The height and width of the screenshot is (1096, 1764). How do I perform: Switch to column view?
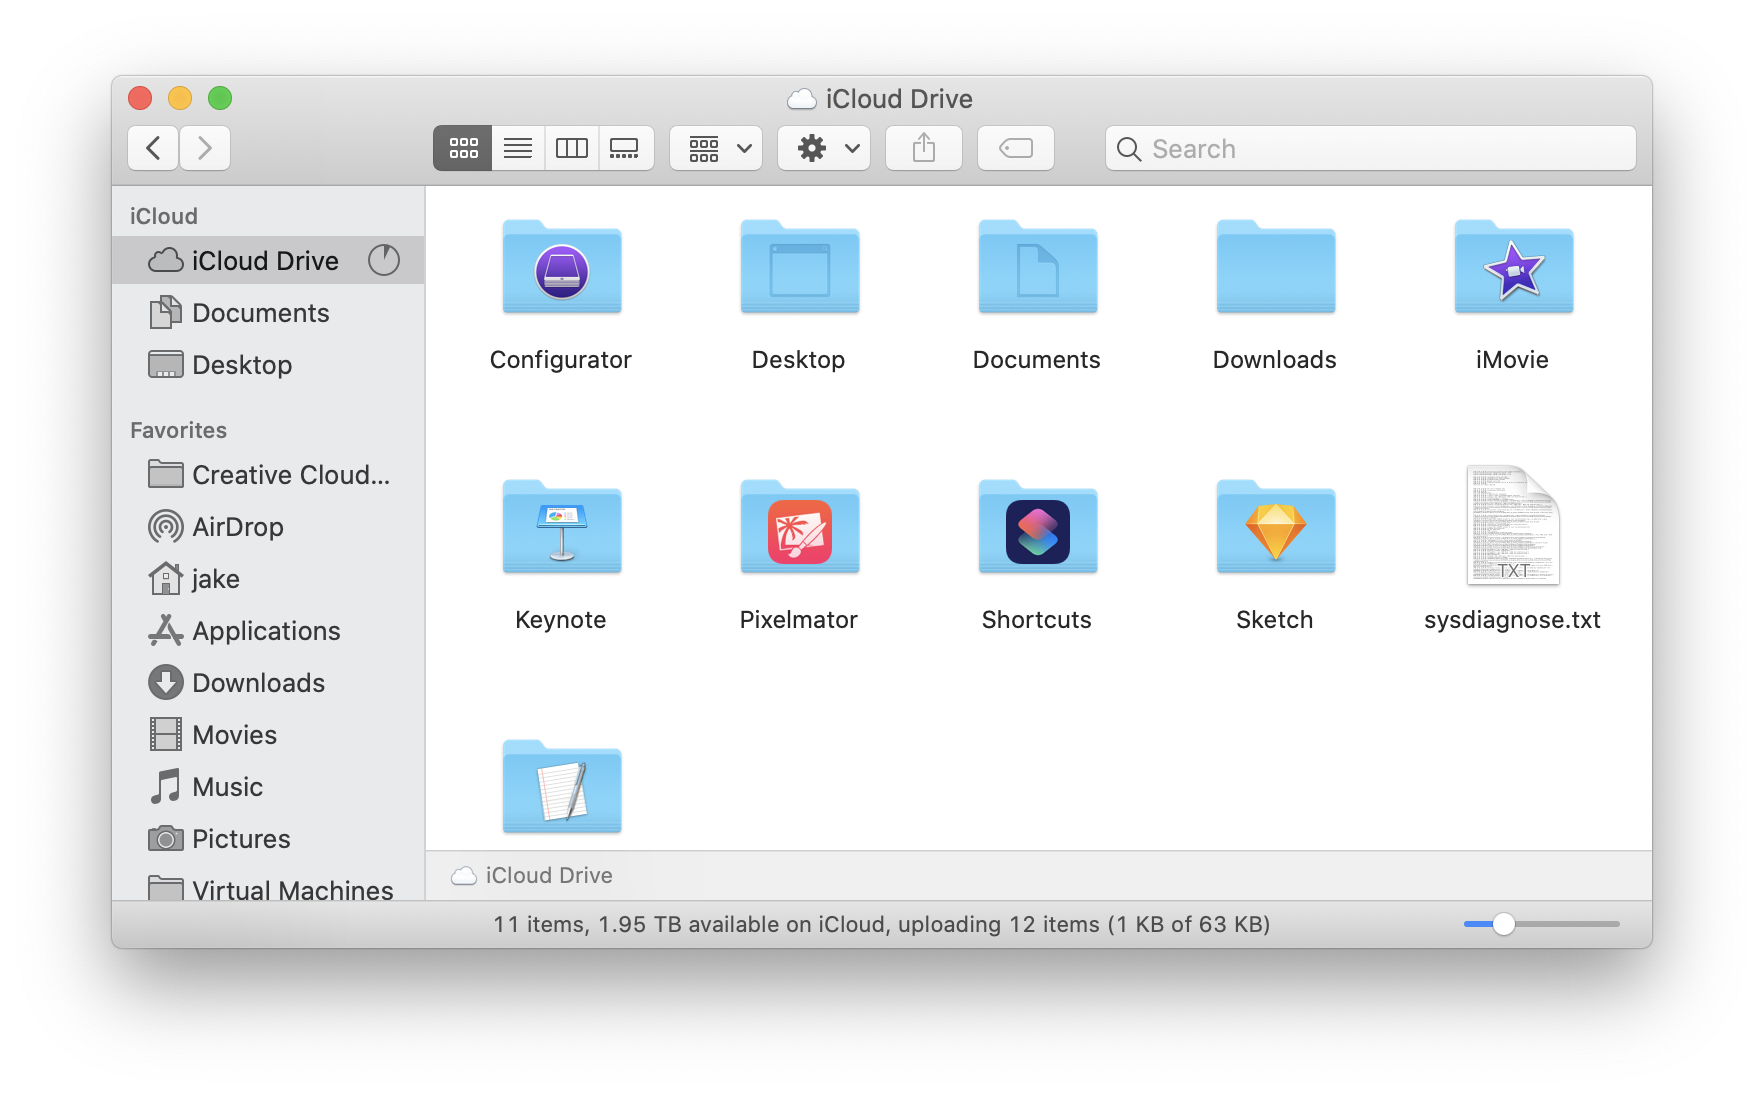[x=571, y=148]
